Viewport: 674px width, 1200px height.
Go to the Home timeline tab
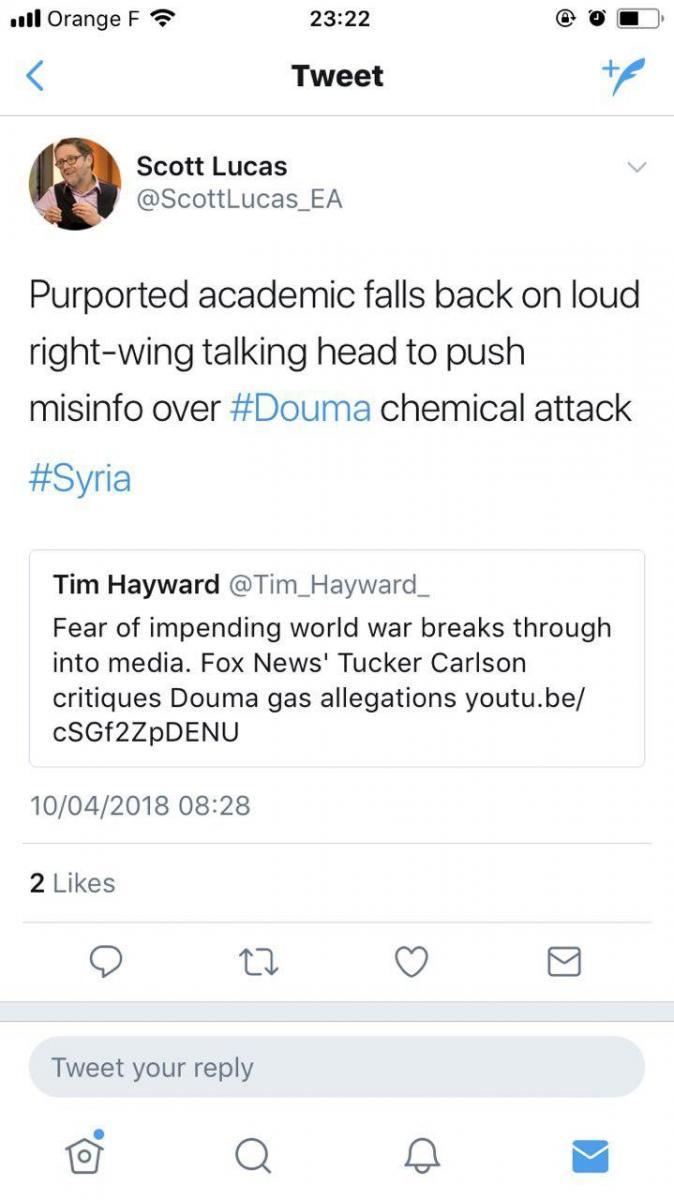[85, 1155]
